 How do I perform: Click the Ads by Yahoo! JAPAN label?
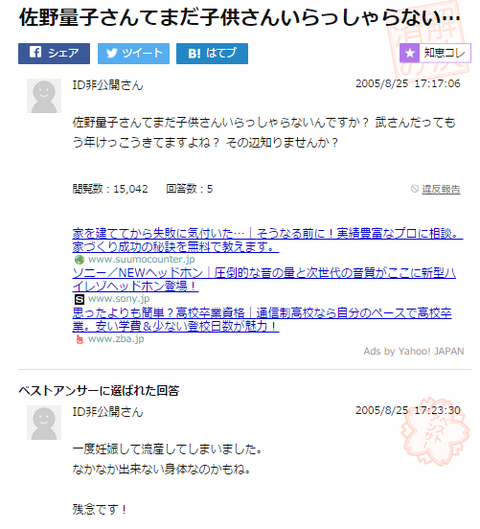[414, 351]
